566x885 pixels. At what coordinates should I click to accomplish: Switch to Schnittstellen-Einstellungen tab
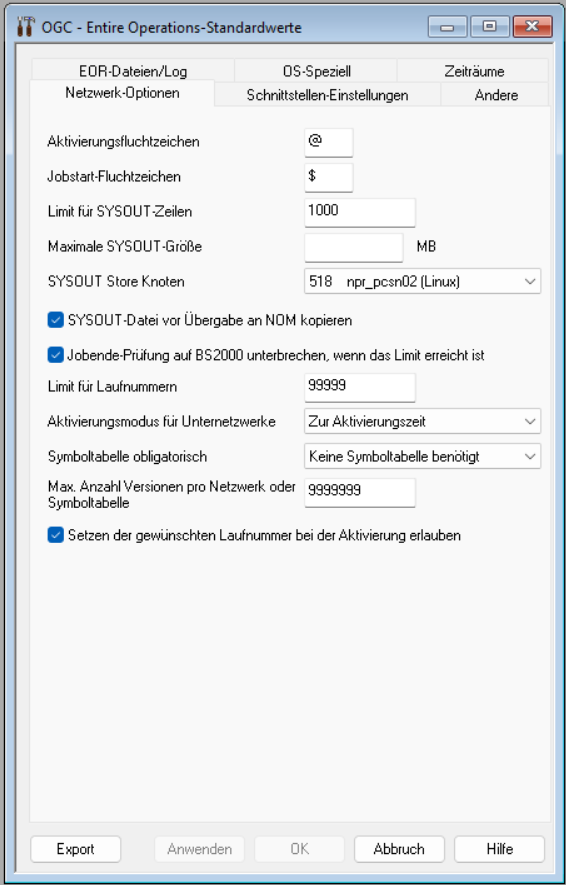pyautogui.click(x=327, y=95)
